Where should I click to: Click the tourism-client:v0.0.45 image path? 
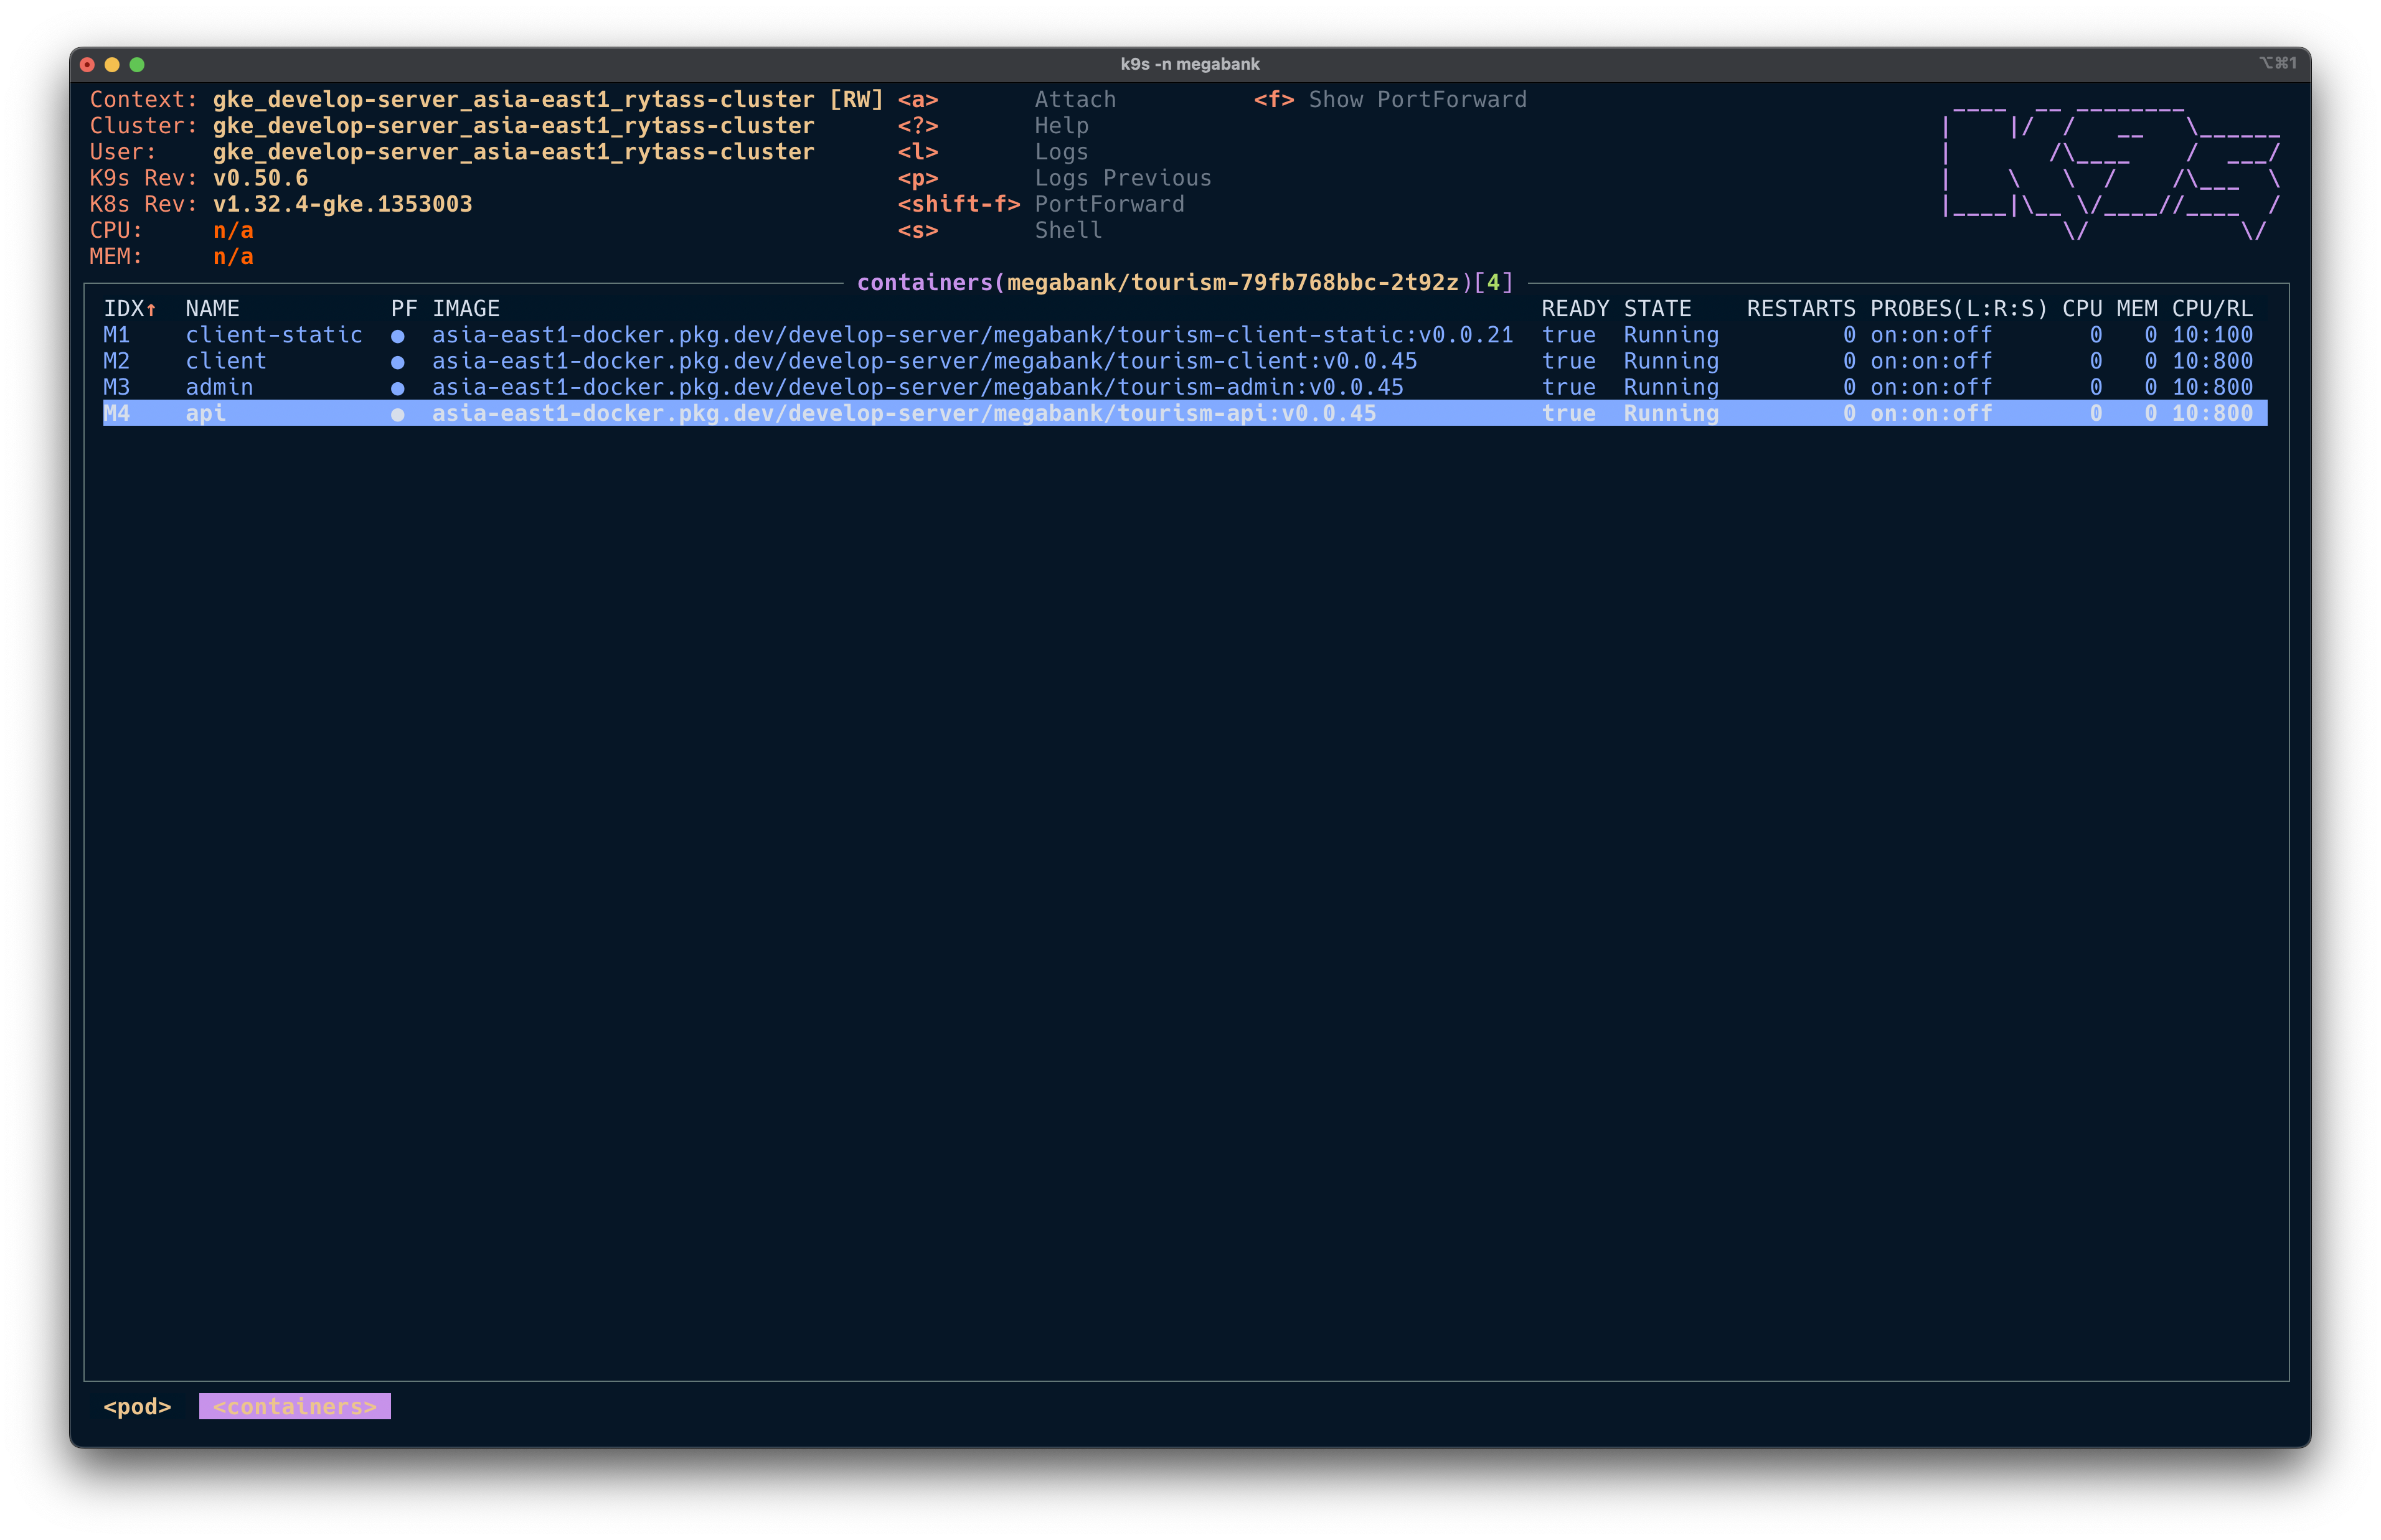[924, 361]
